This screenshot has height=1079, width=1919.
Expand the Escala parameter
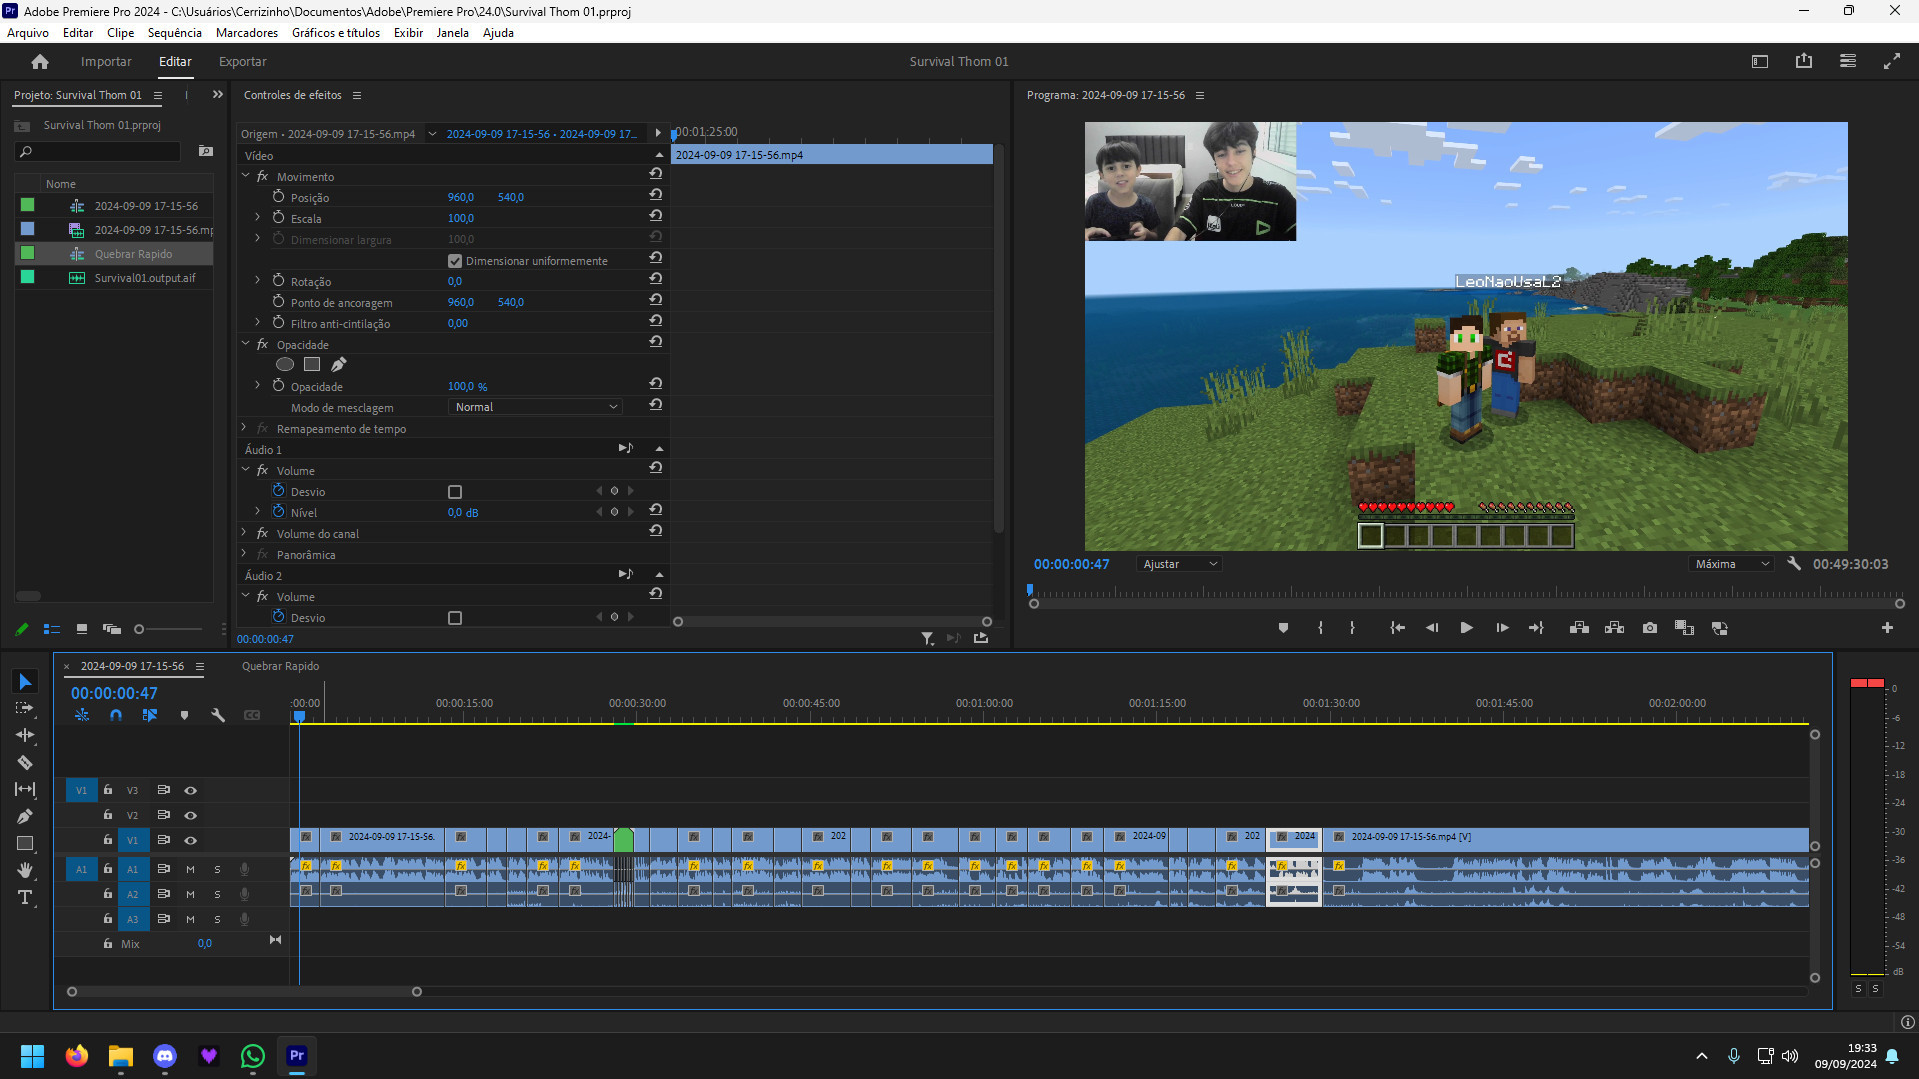pyautogui.click(x=258, y=218)
